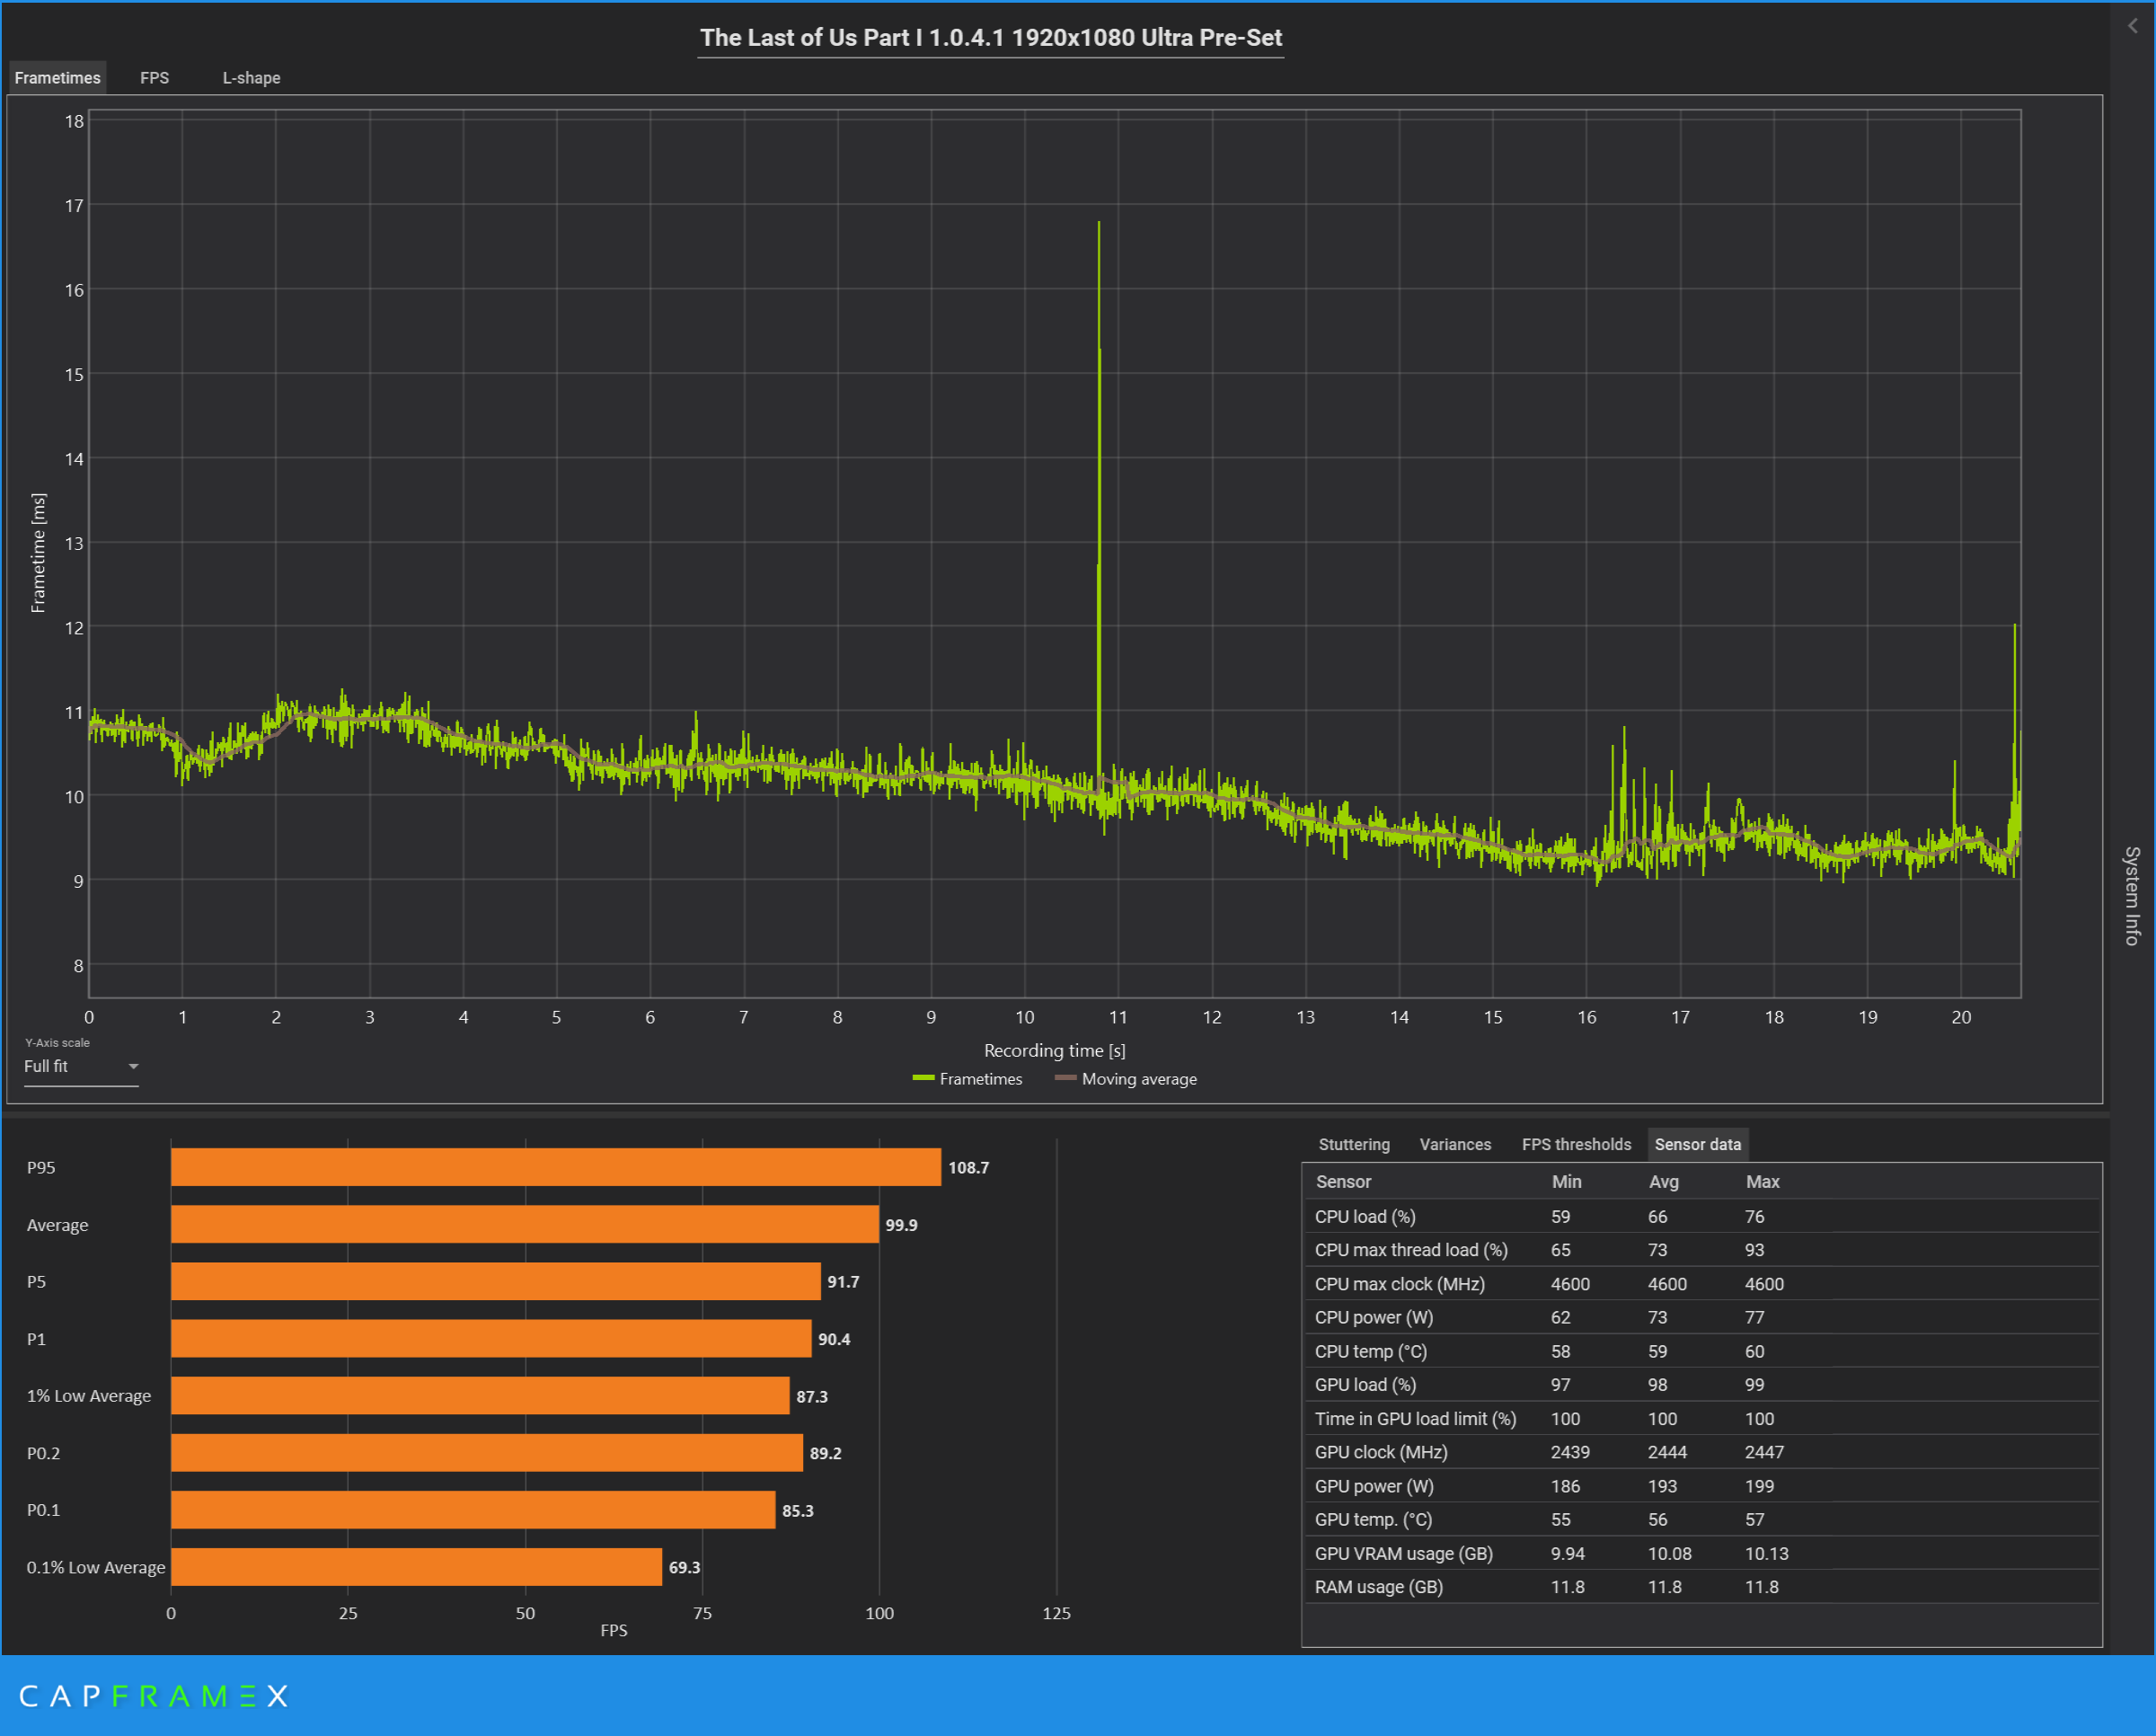Select the Time in GPU load limit row
Viewport: 2156px width, 1736px height.
[1701, 1418]
